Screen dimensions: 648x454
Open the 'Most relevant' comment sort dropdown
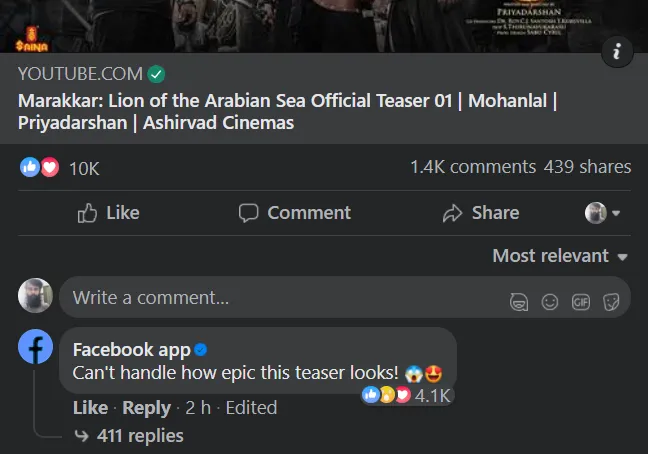(x=560, y=256)
